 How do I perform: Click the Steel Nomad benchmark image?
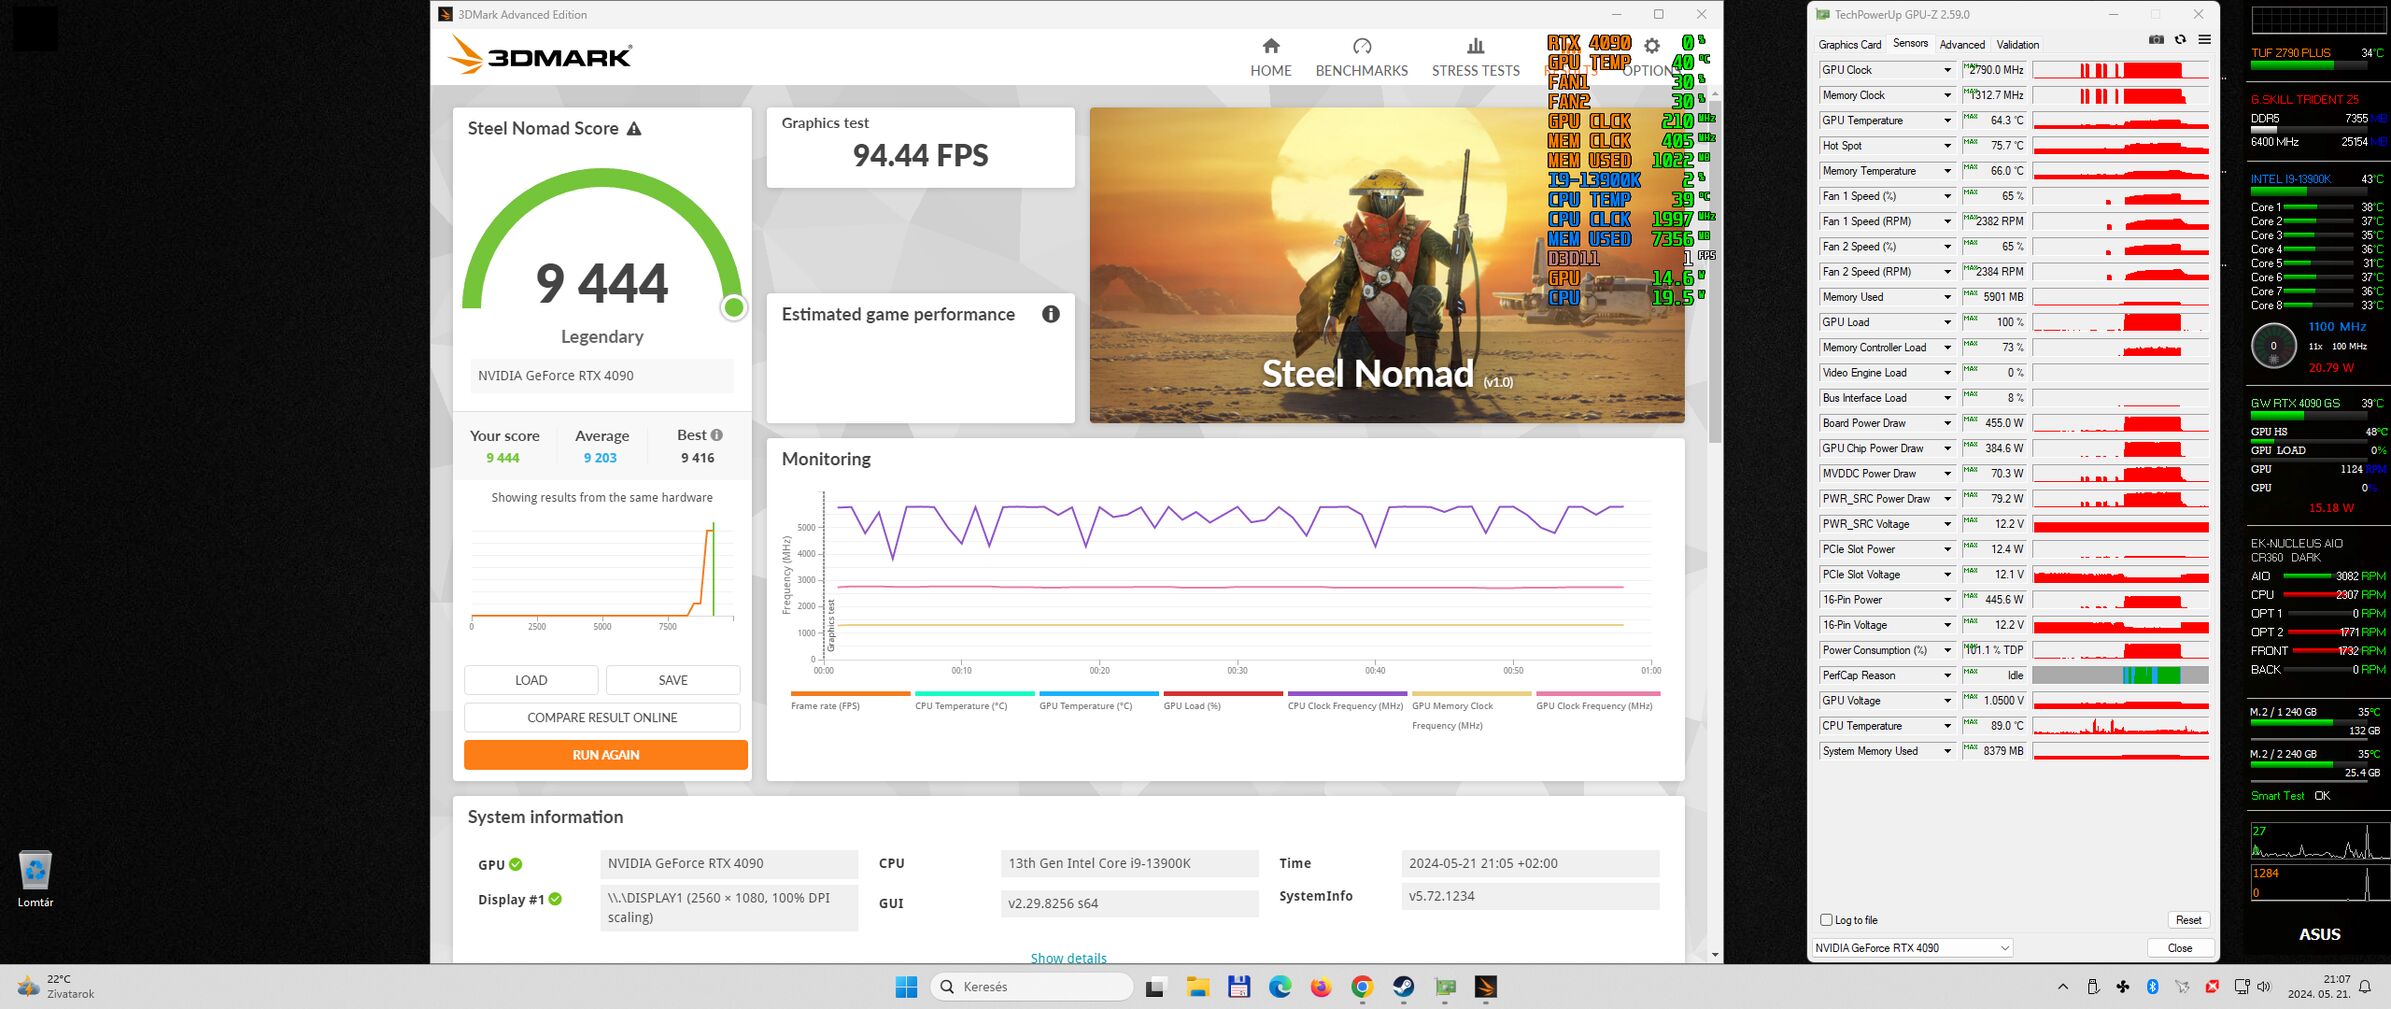coord(1386,265)
